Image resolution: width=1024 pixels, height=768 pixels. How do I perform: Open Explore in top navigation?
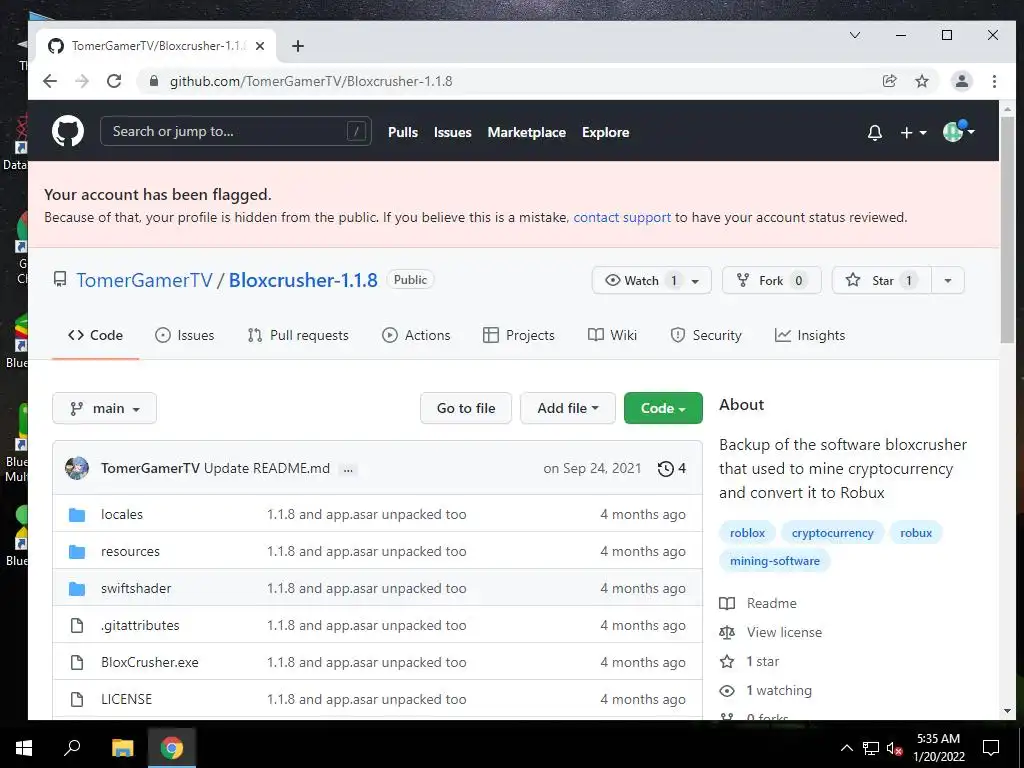click(605, 132)
